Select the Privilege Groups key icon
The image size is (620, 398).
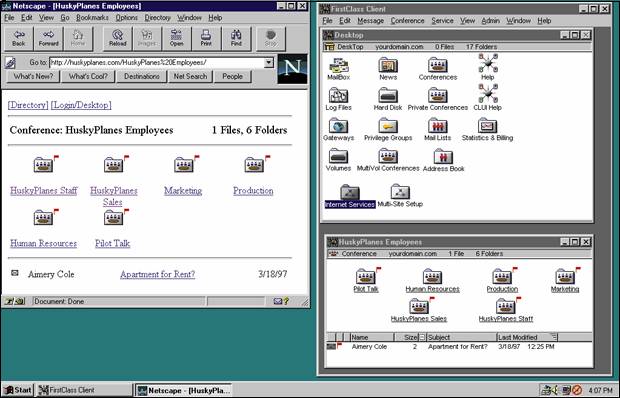click(x=388, y=126)
